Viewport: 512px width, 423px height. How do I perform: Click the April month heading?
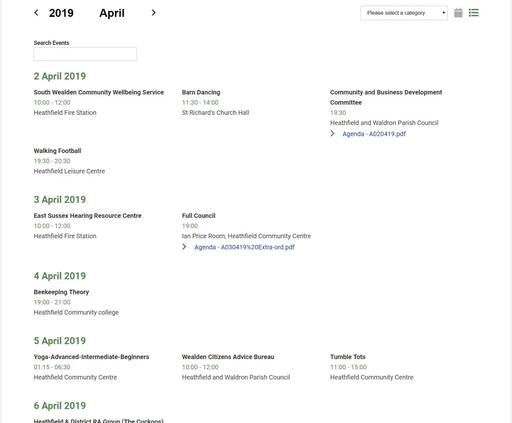pos(112,13)
